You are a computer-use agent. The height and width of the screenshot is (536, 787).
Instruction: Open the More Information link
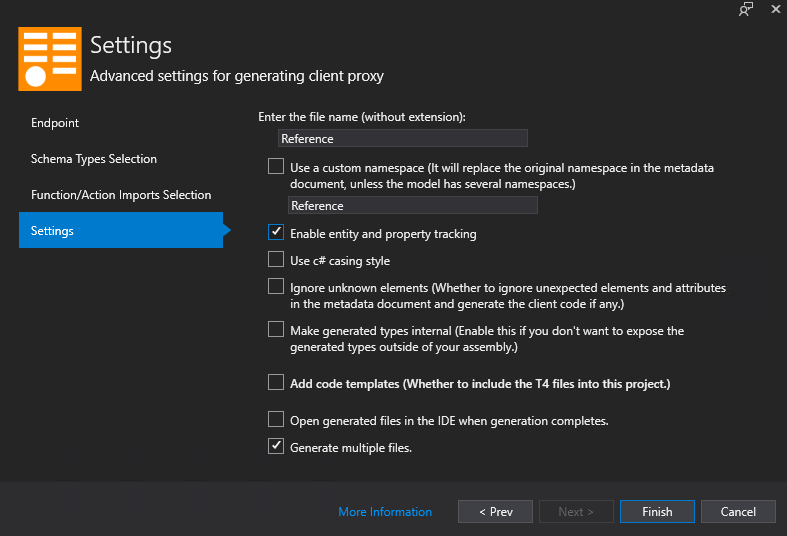[385, 512]
